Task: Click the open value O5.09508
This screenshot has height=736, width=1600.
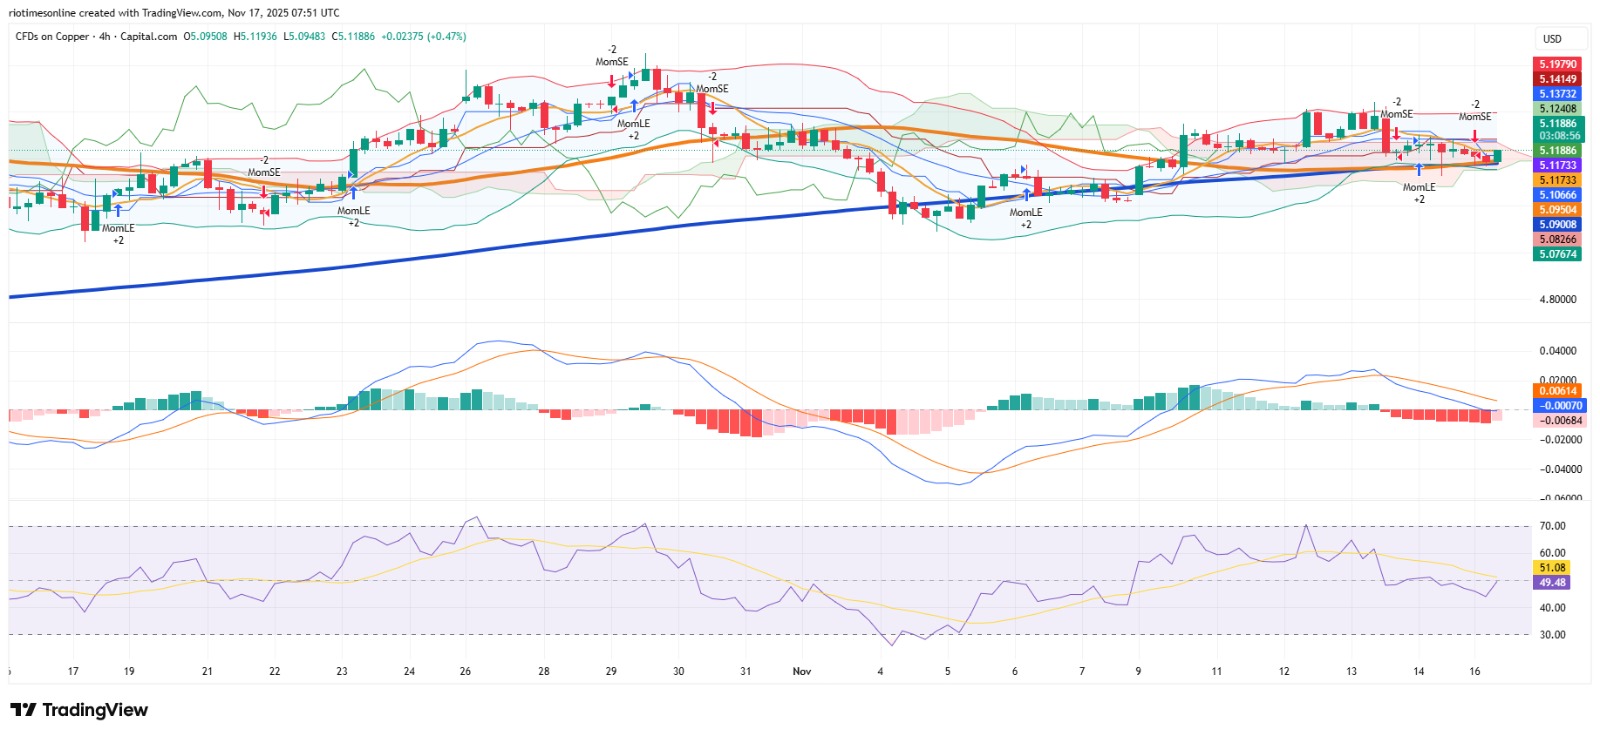Action: (x=205, y=37)
